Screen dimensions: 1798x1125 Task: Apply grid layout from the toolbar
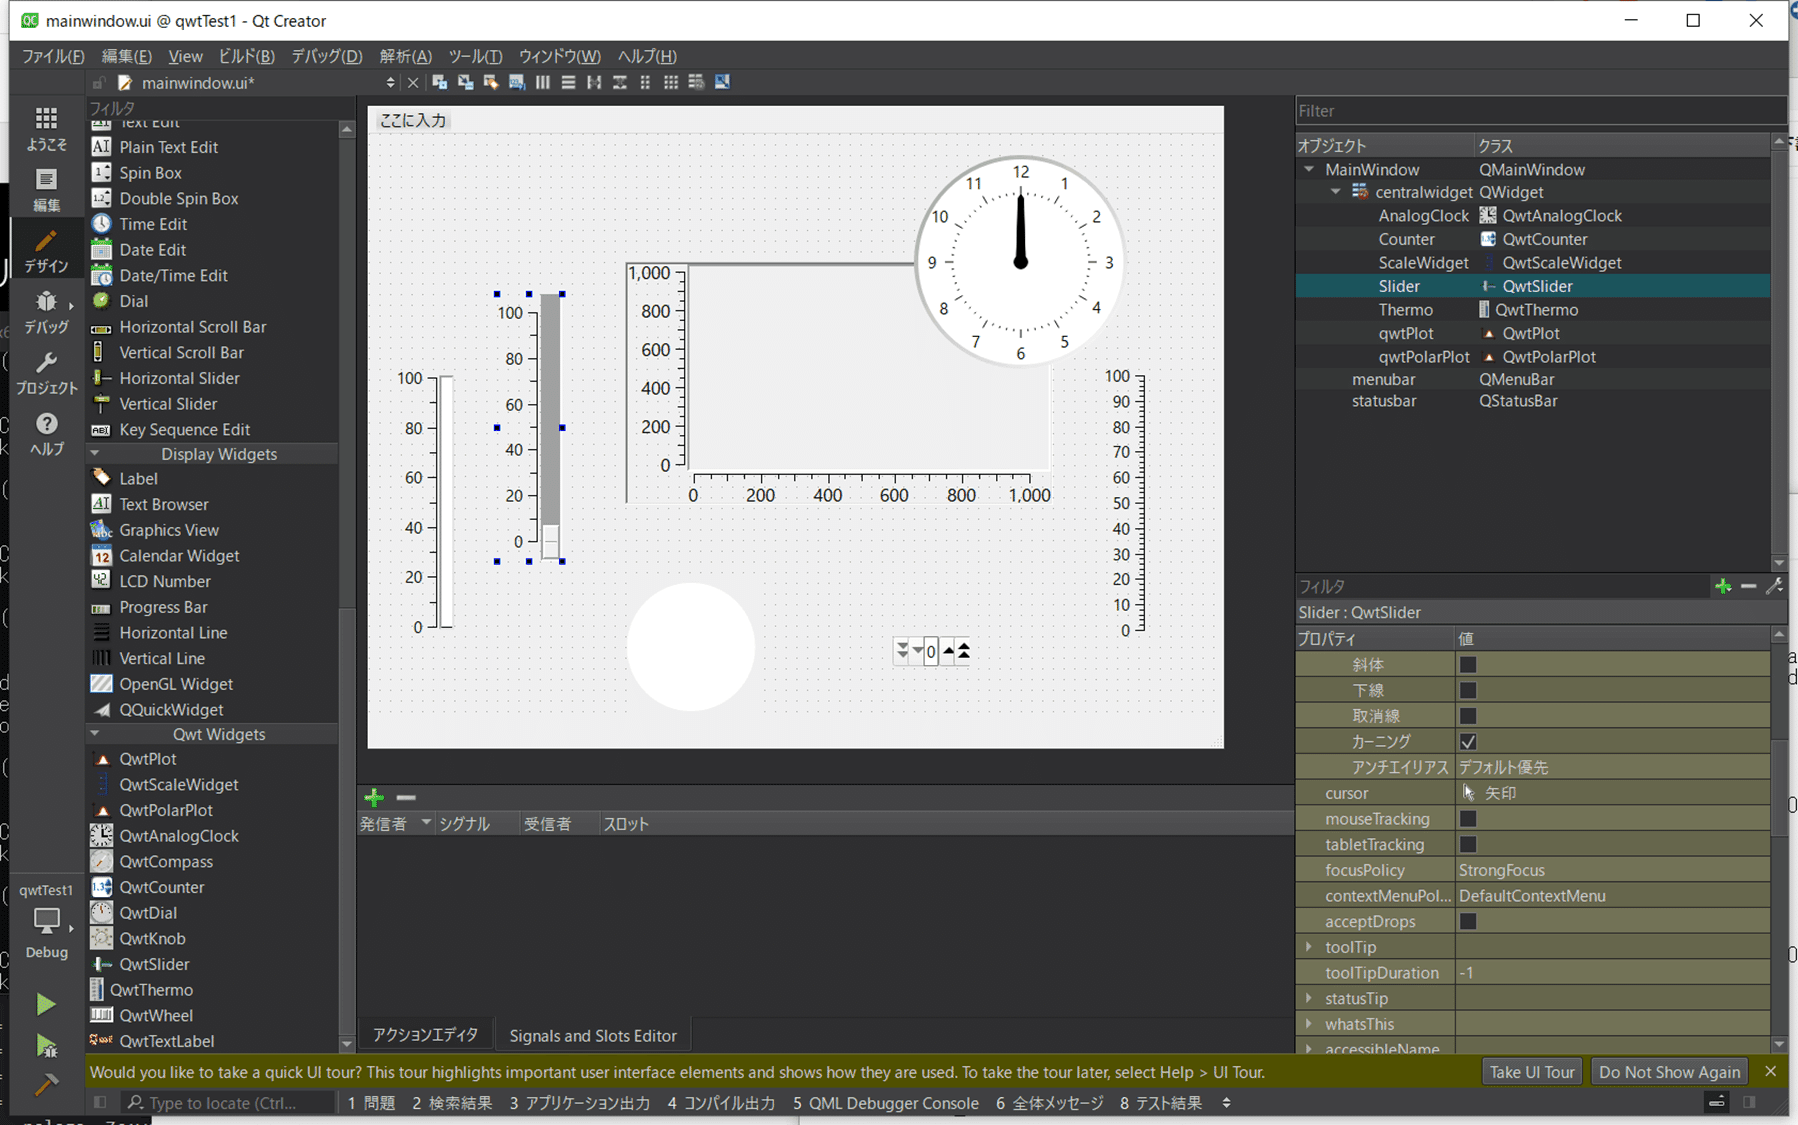coord(671,82)
